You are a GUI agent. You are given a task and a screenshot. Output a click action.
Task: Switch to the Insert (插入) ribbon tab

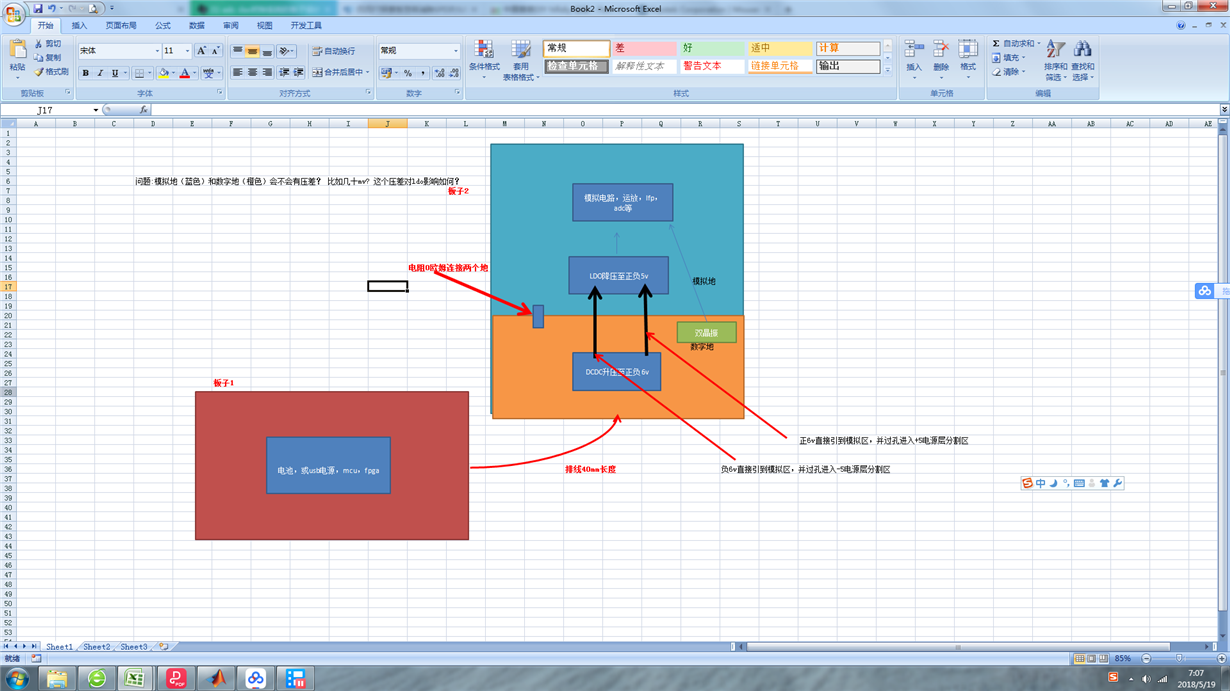(x=79, y=26)
